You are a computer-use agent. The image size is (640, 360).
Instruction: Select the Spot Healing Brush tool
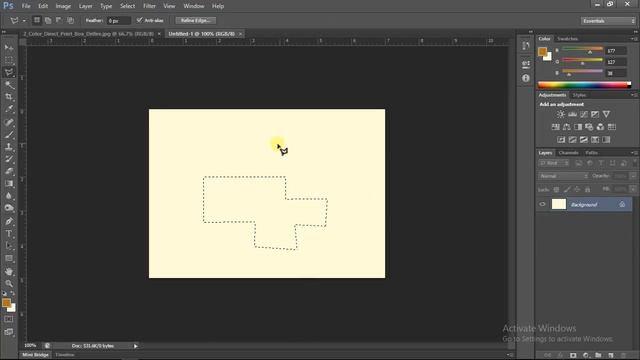9,122
